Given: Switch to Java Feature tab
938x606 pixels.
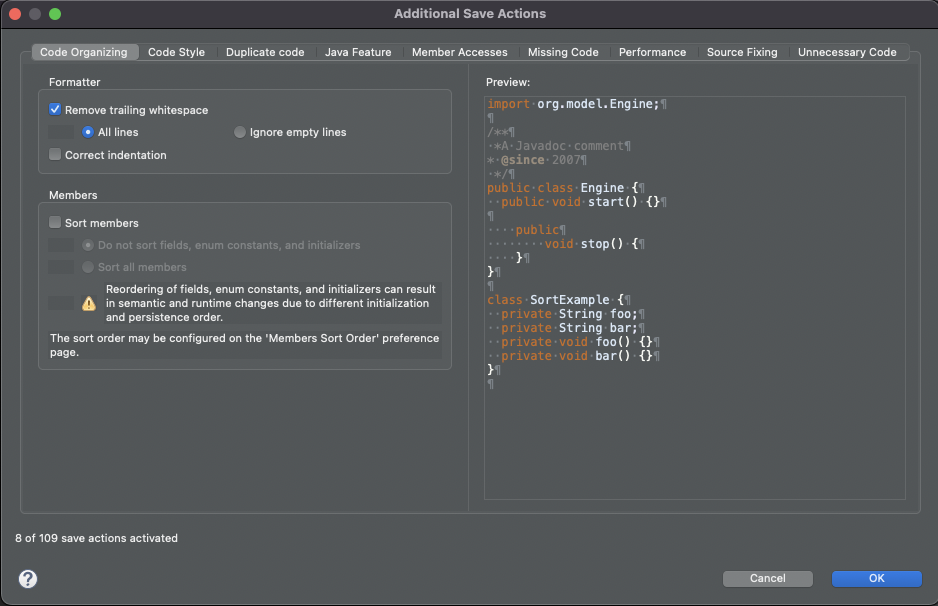Looking at the screenshot, I should (358, 52).
